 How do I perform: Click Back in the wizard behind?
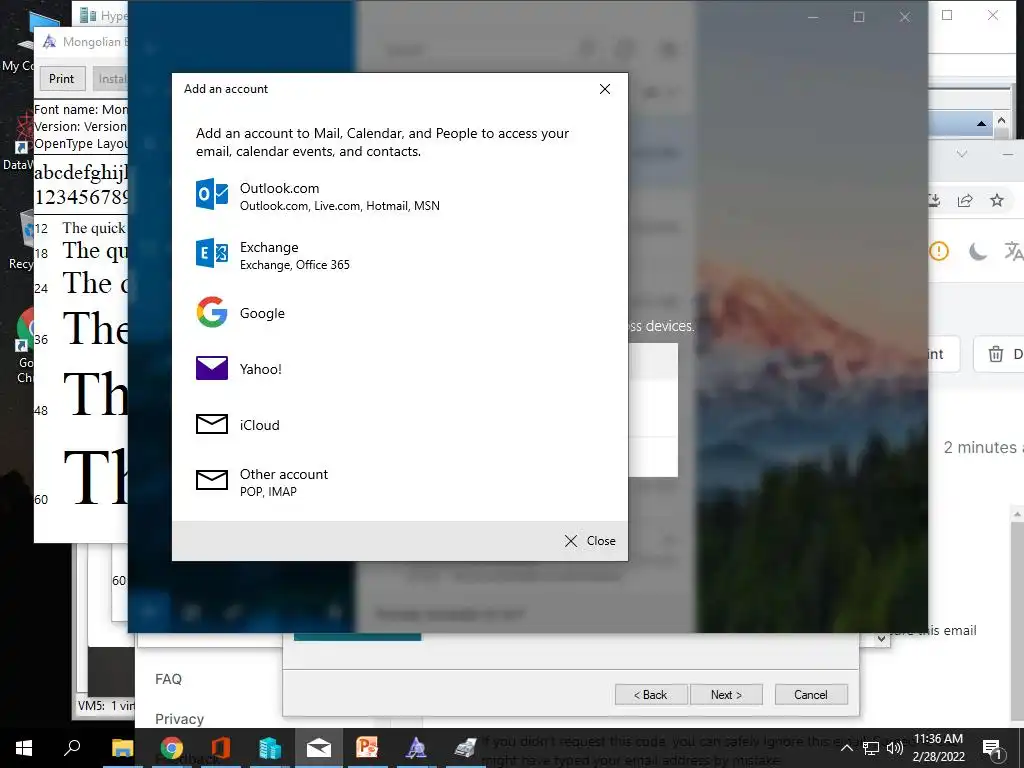[650, 695]
